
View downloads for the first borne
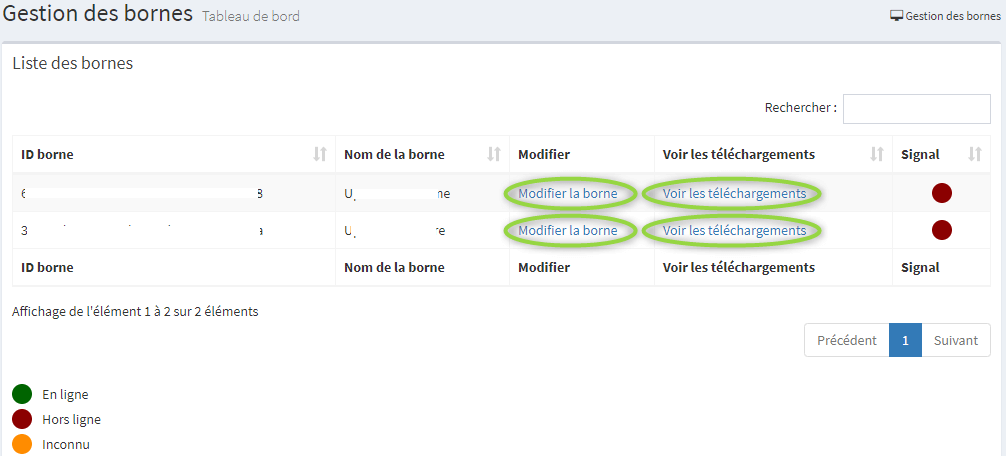point(734,193)
